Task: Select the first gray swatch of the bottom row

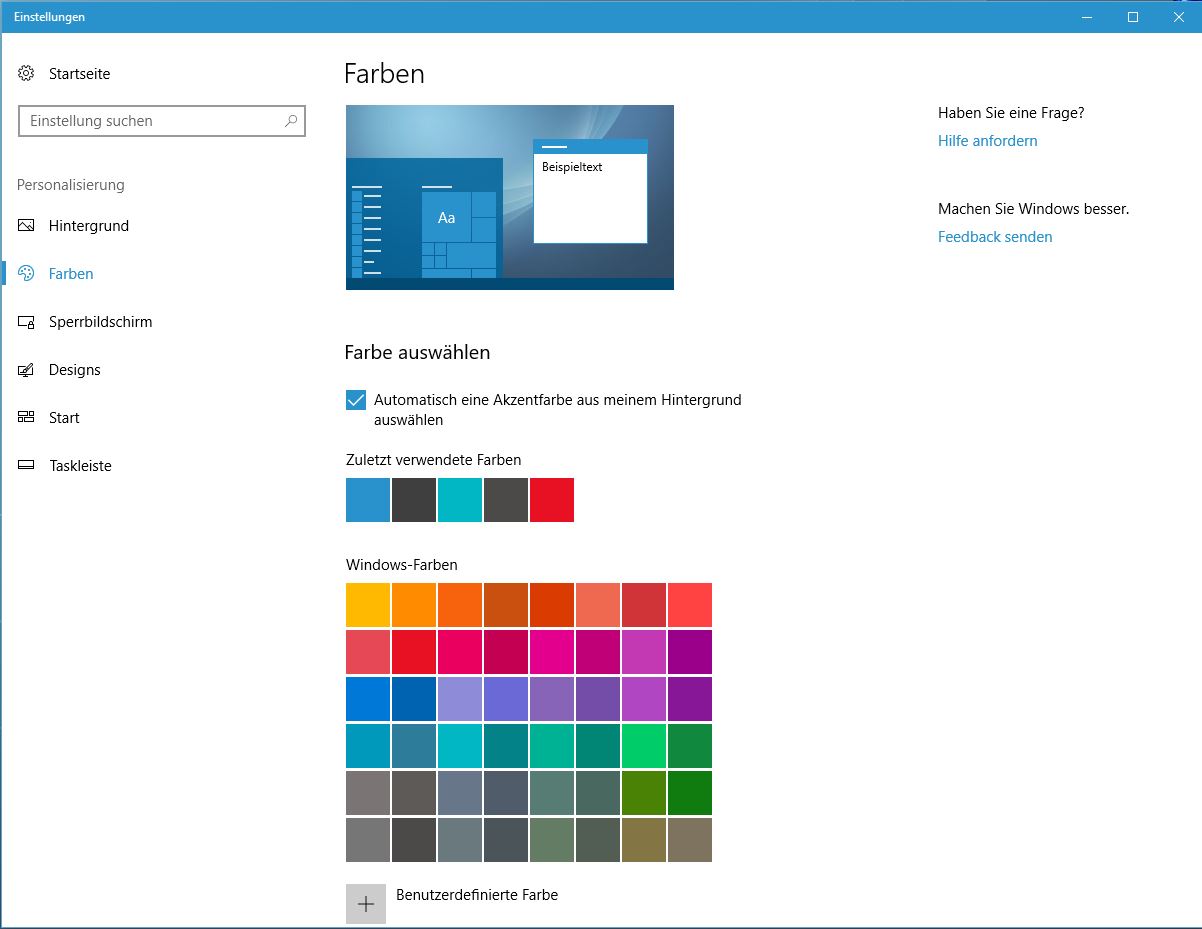Action: pos(368,840)
